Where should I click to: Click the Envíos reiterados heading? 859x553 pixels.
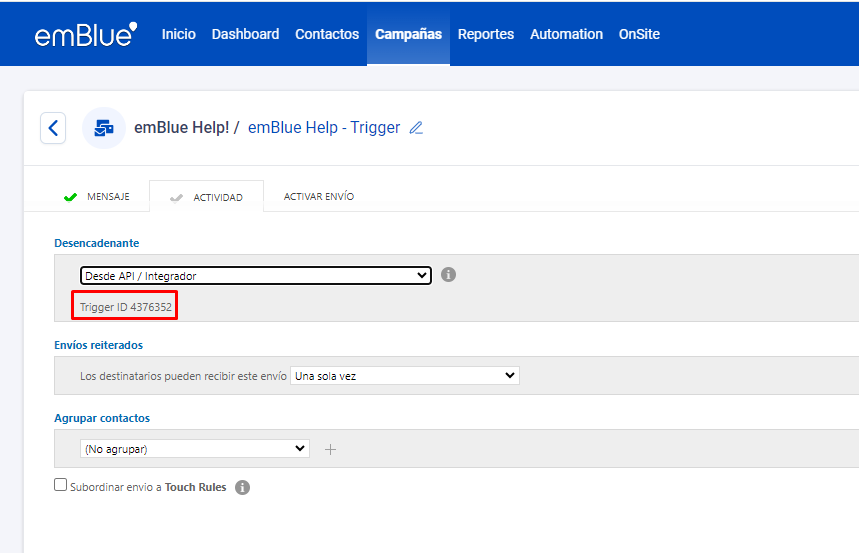coord(99,345)
